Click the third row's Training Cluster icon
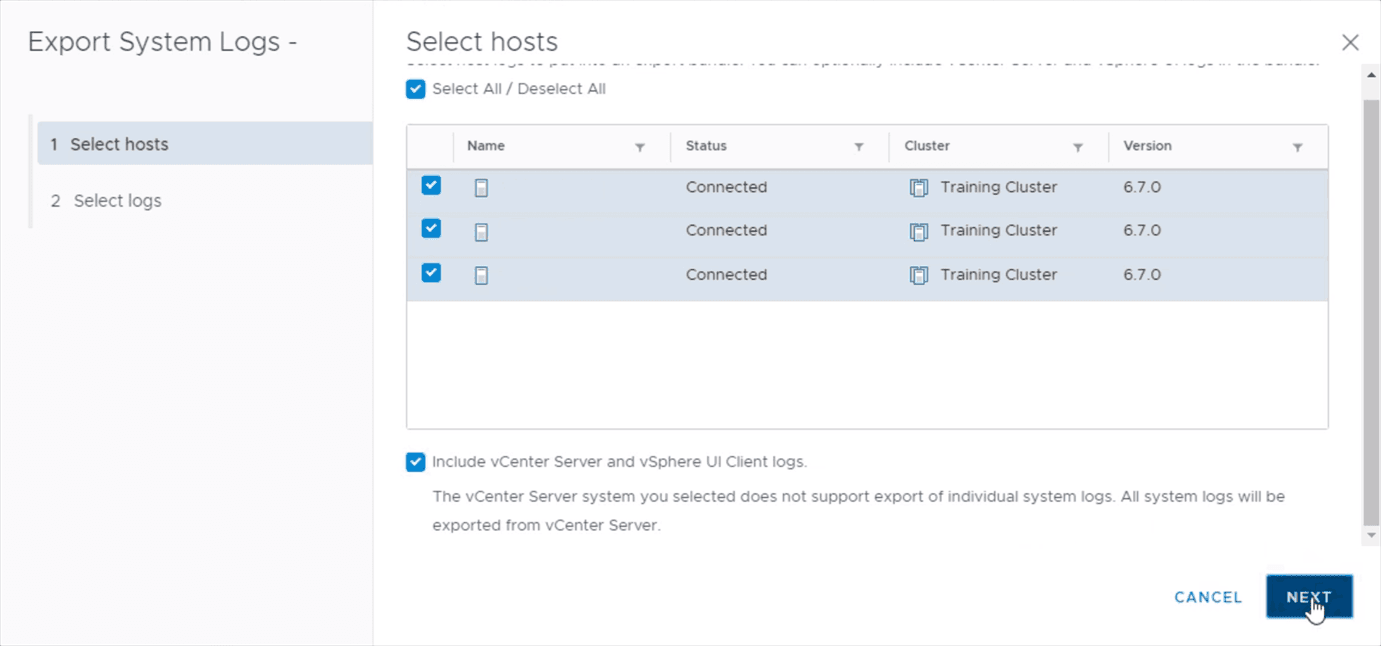The width and height of the screenshot is (1381, 646). (x=919, y=275)
